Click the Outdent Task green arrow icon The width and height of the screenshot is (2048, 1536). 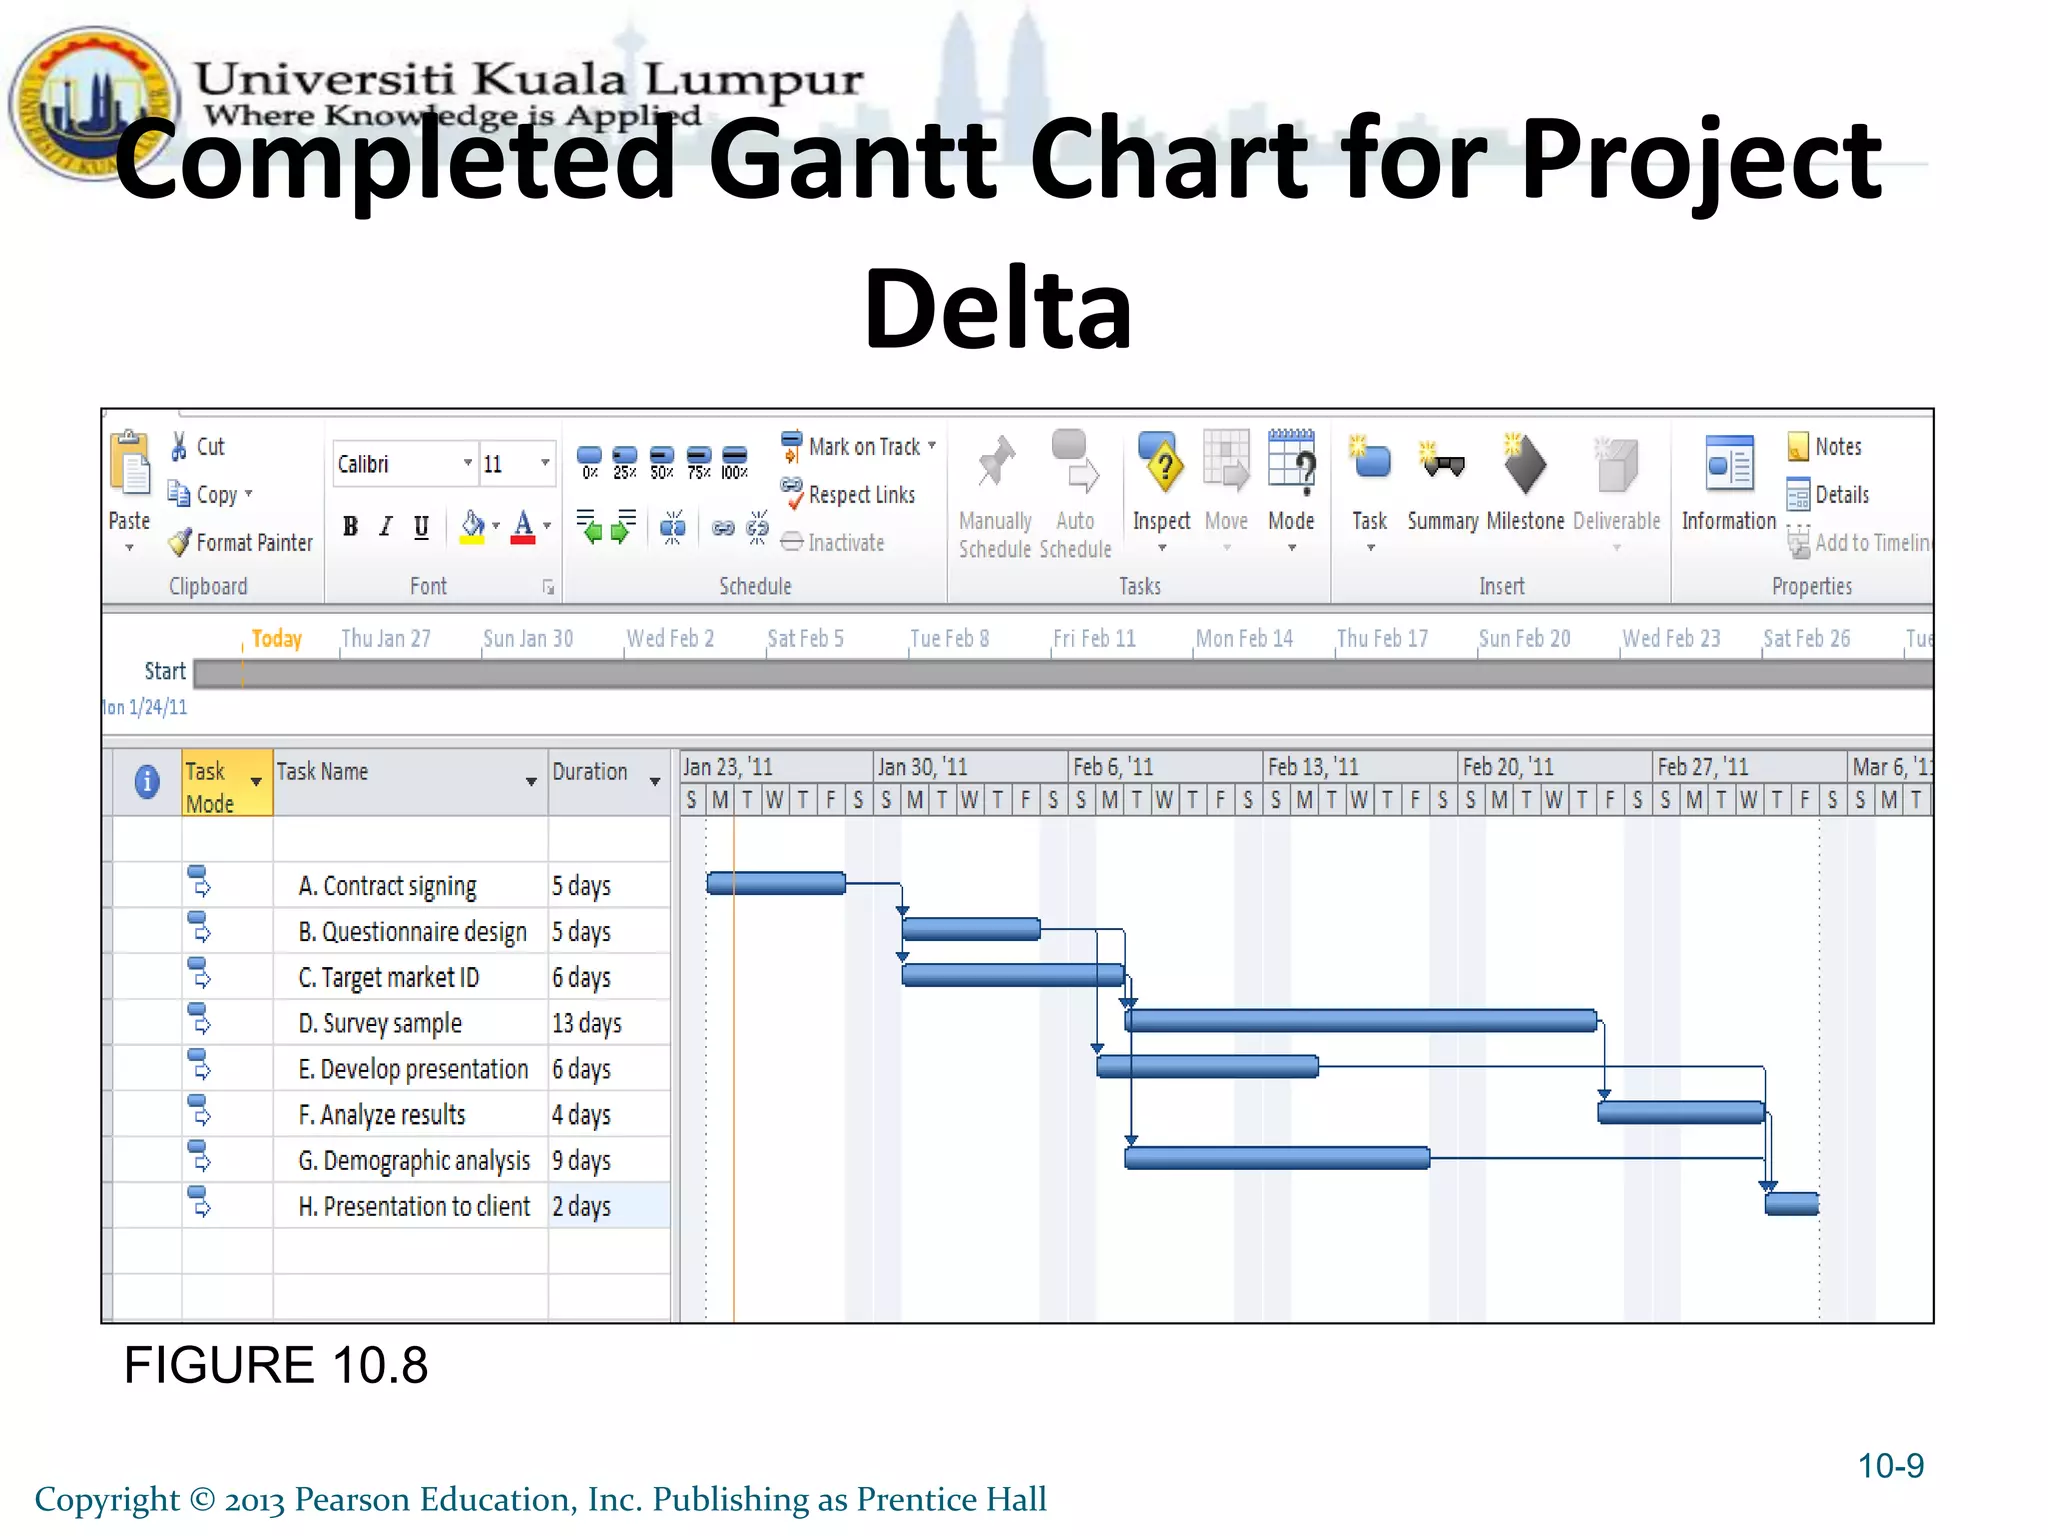pyautogui.click(x=589, y=526)
